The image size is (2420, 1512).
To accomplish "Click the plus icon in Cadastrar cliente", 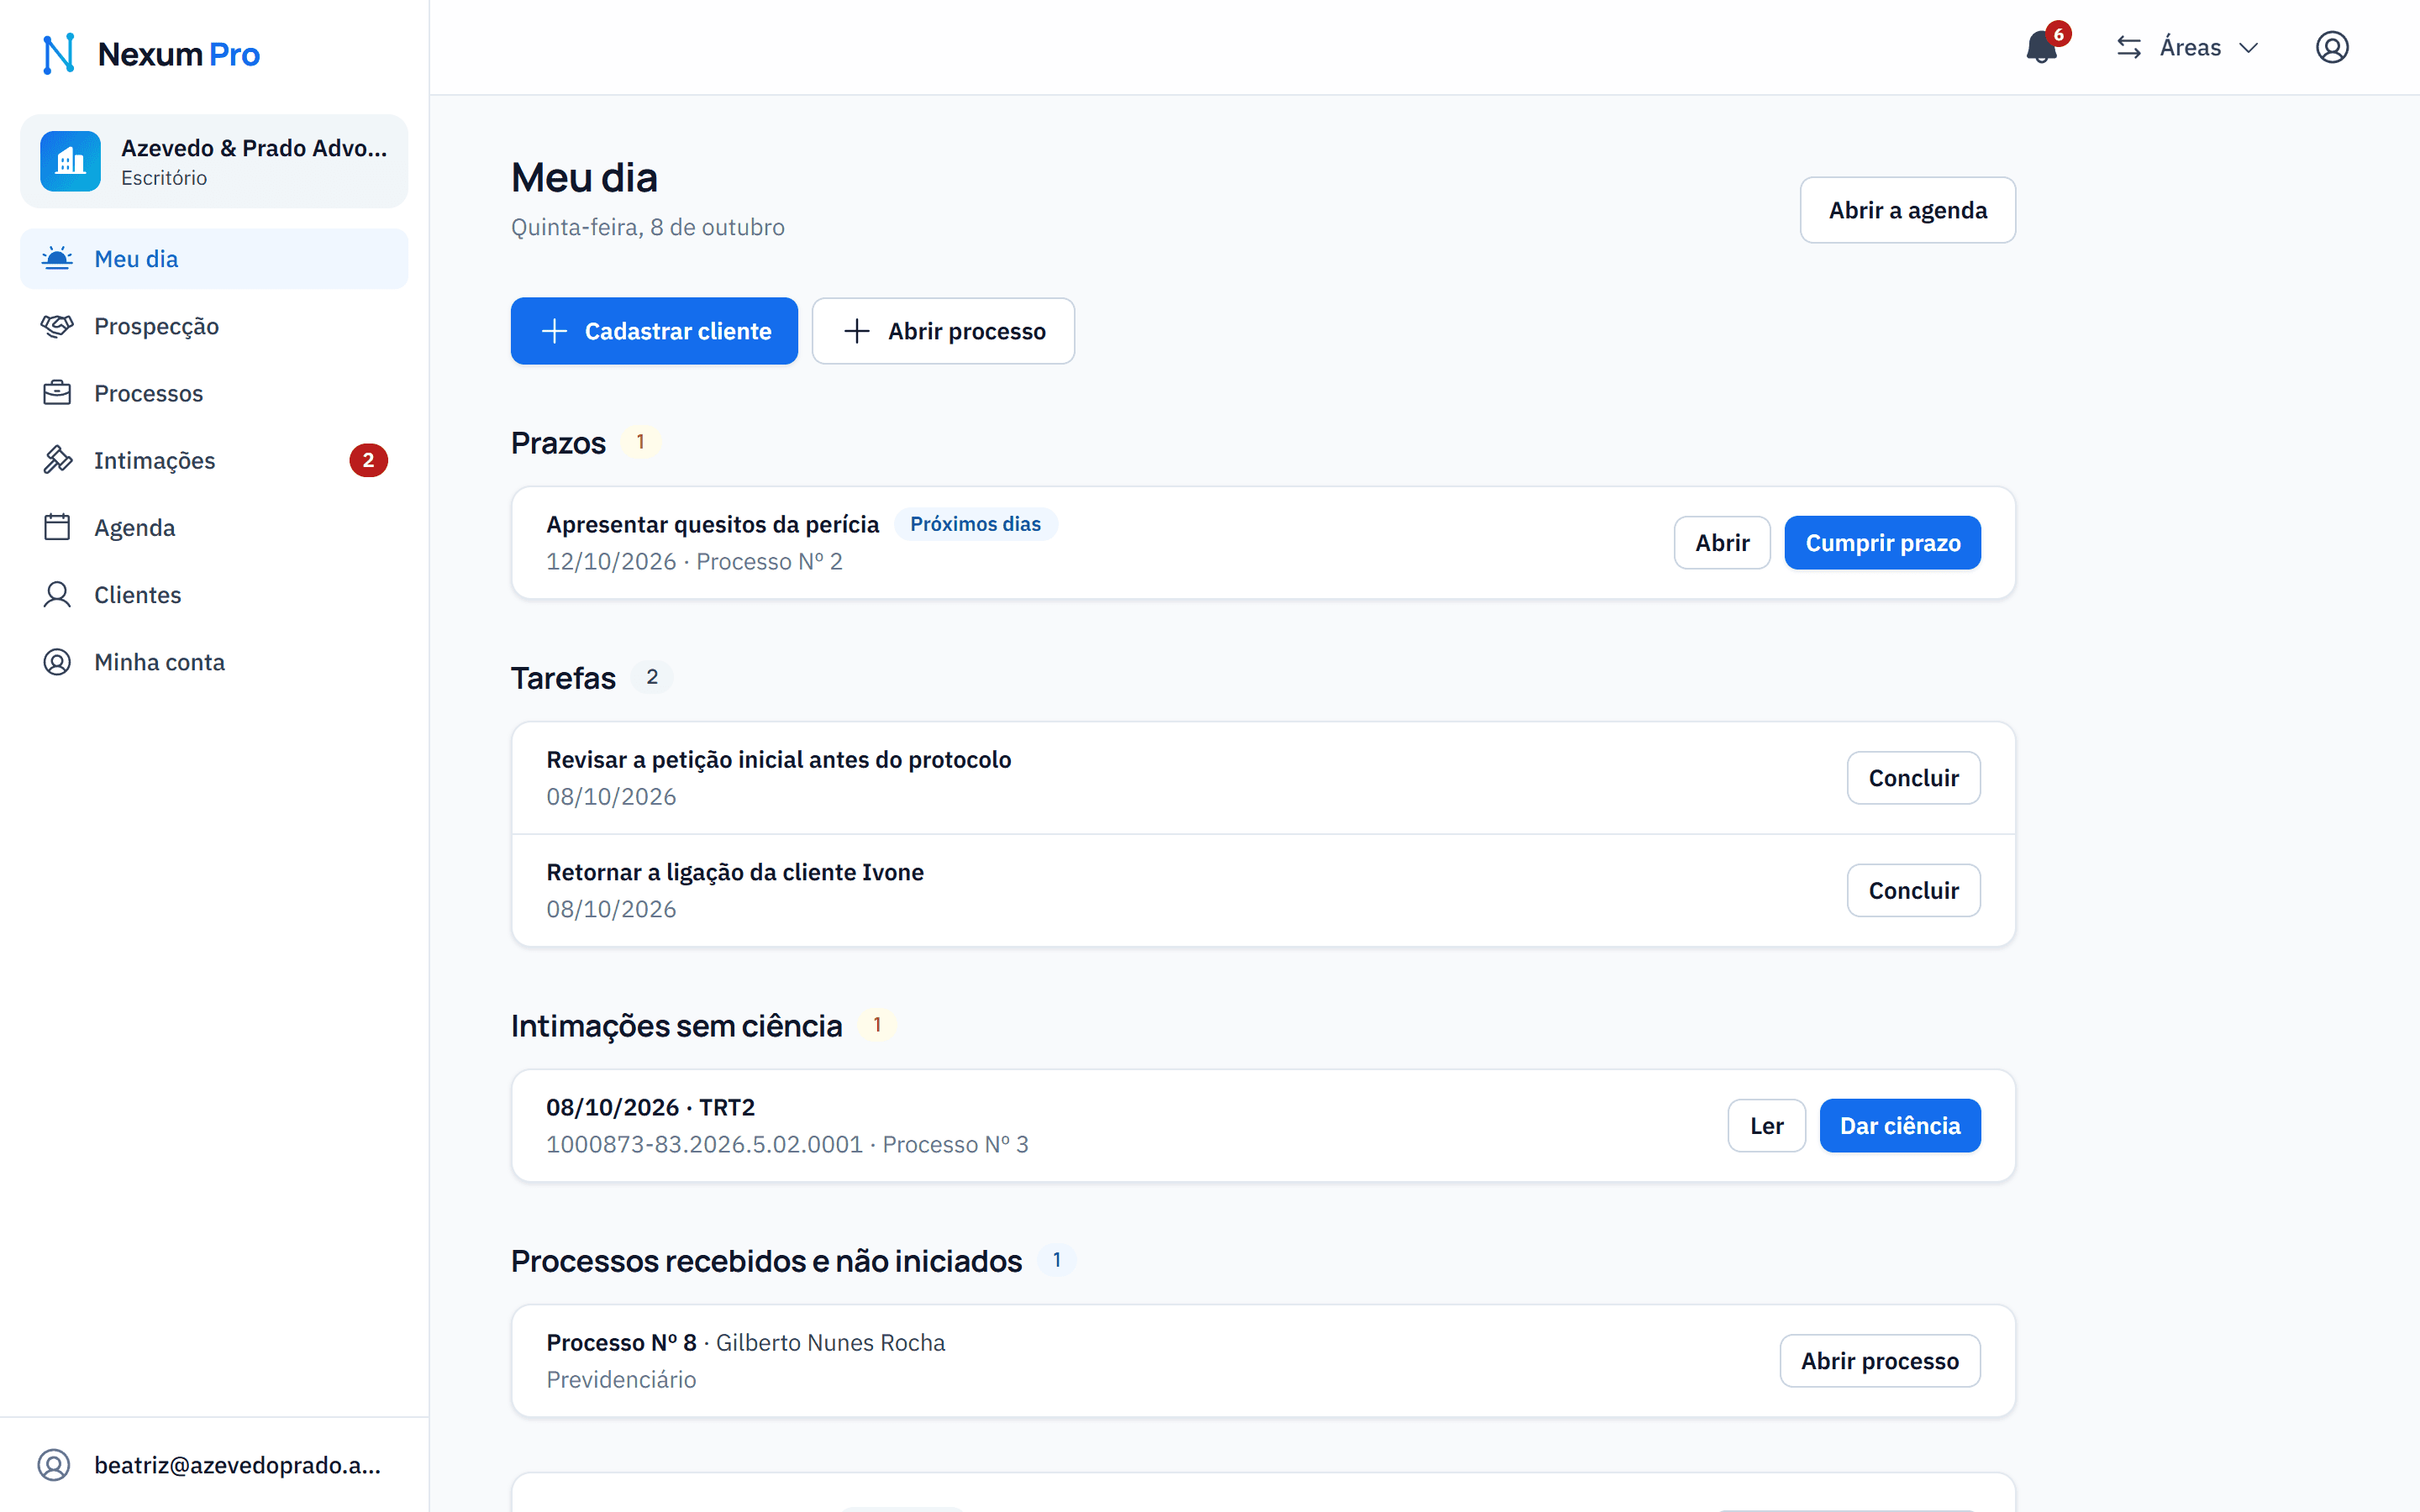I will pyautogui.click(x=554, y=331).
